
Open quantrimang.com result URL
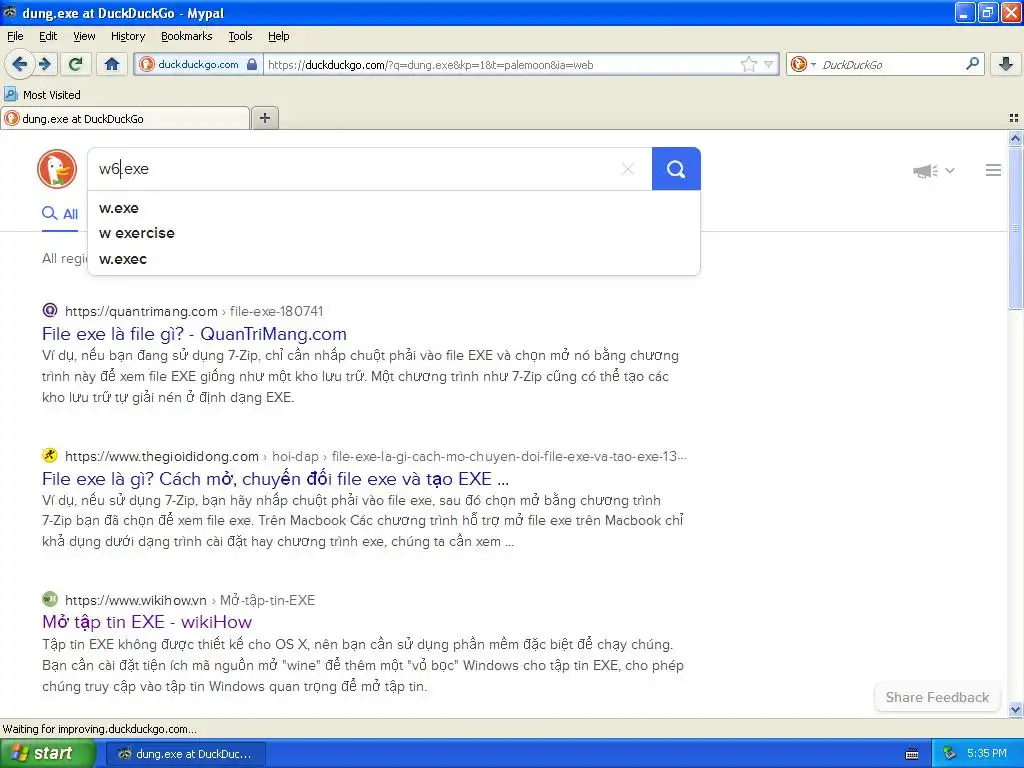click(194, 312)
